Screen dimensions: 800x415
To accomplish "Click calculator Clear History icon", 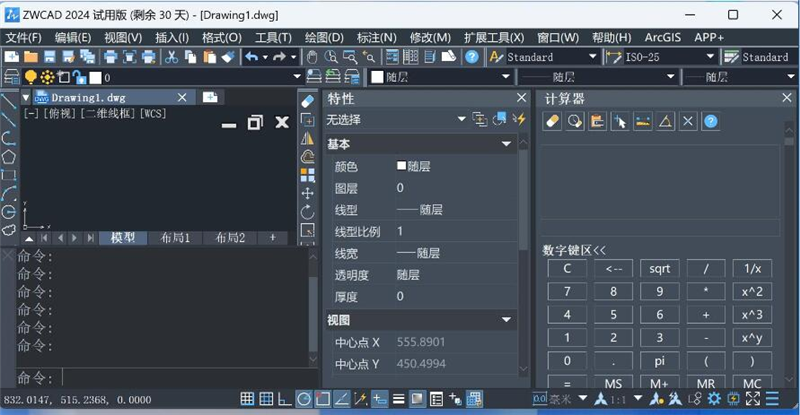I will [575, 121].
